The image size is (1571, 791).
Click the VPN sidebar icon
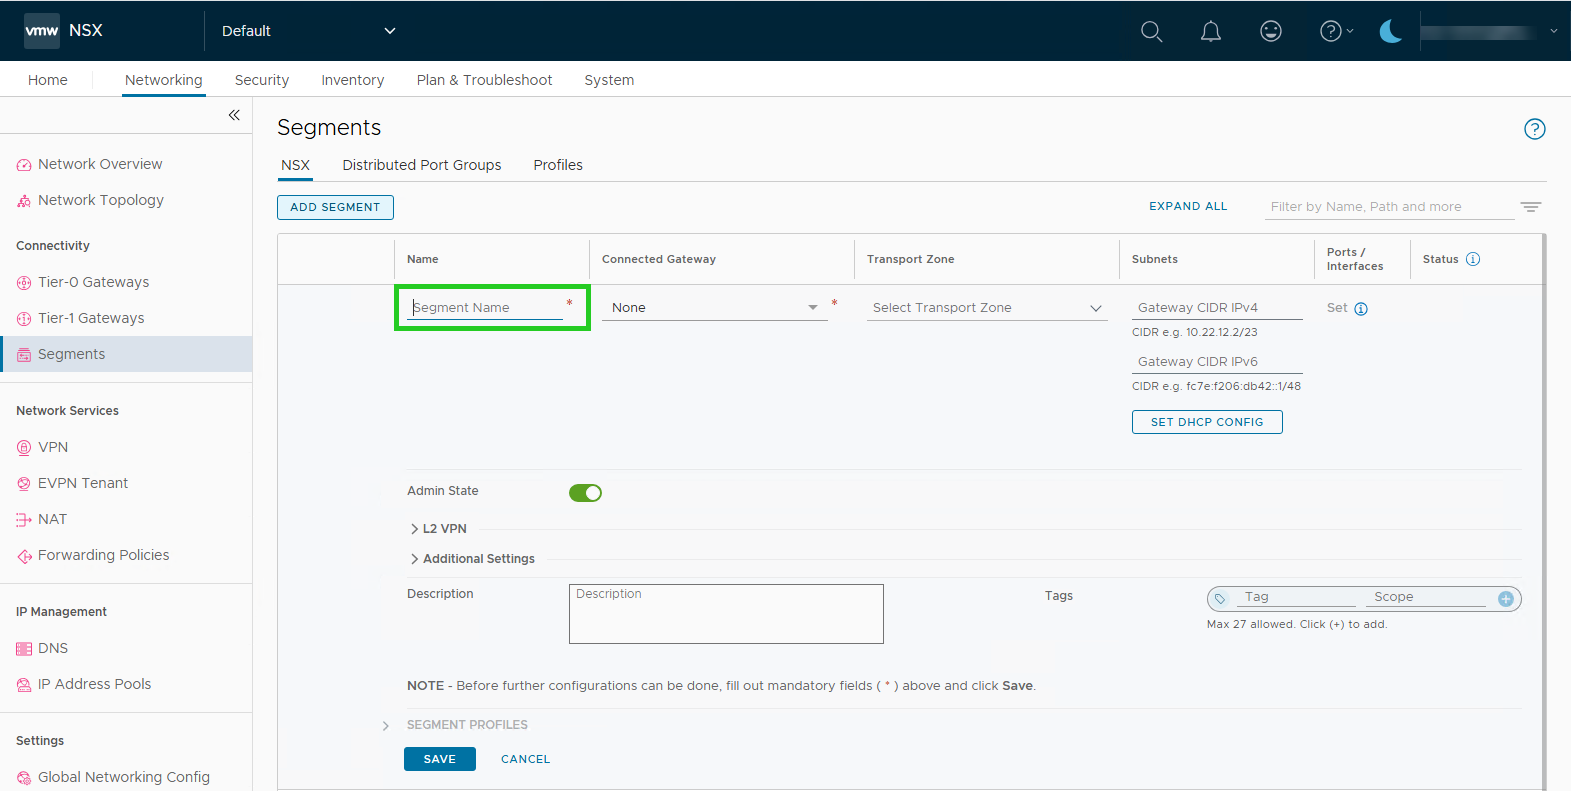pyautogui.click(x=24, y=448)
